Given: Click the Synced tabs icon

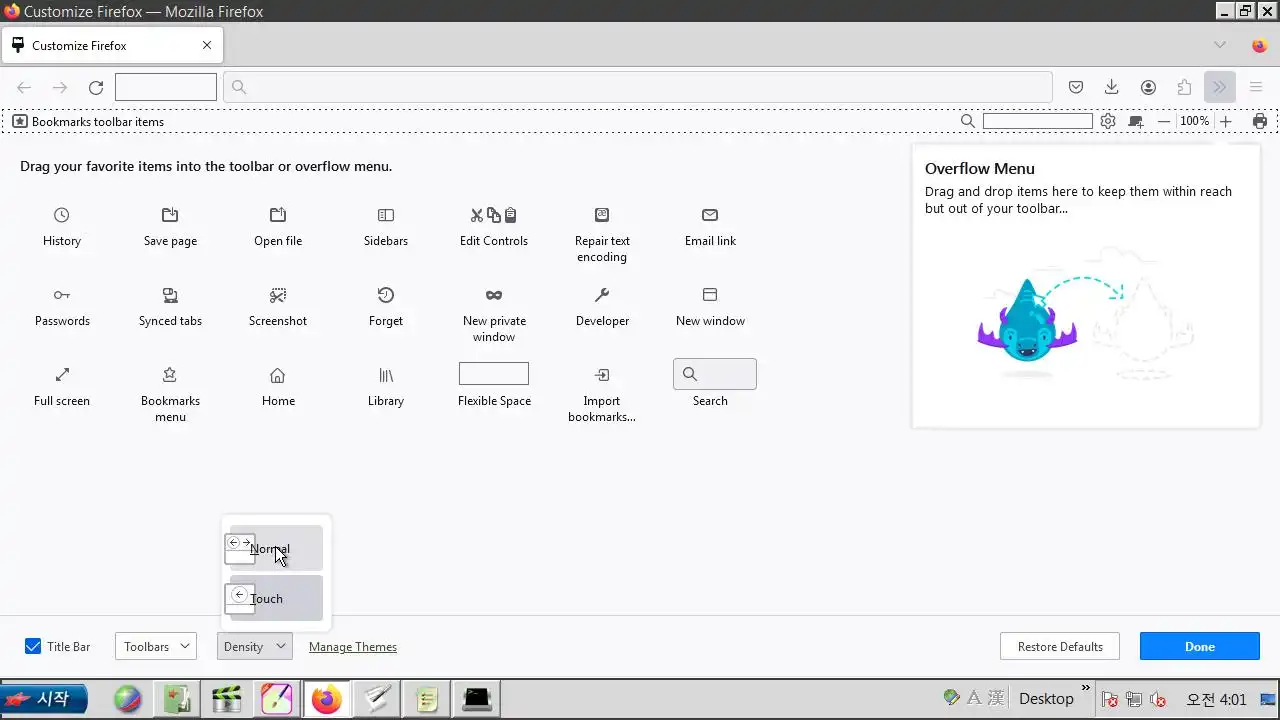Looking at the screenshot, I should pos(170,295).
